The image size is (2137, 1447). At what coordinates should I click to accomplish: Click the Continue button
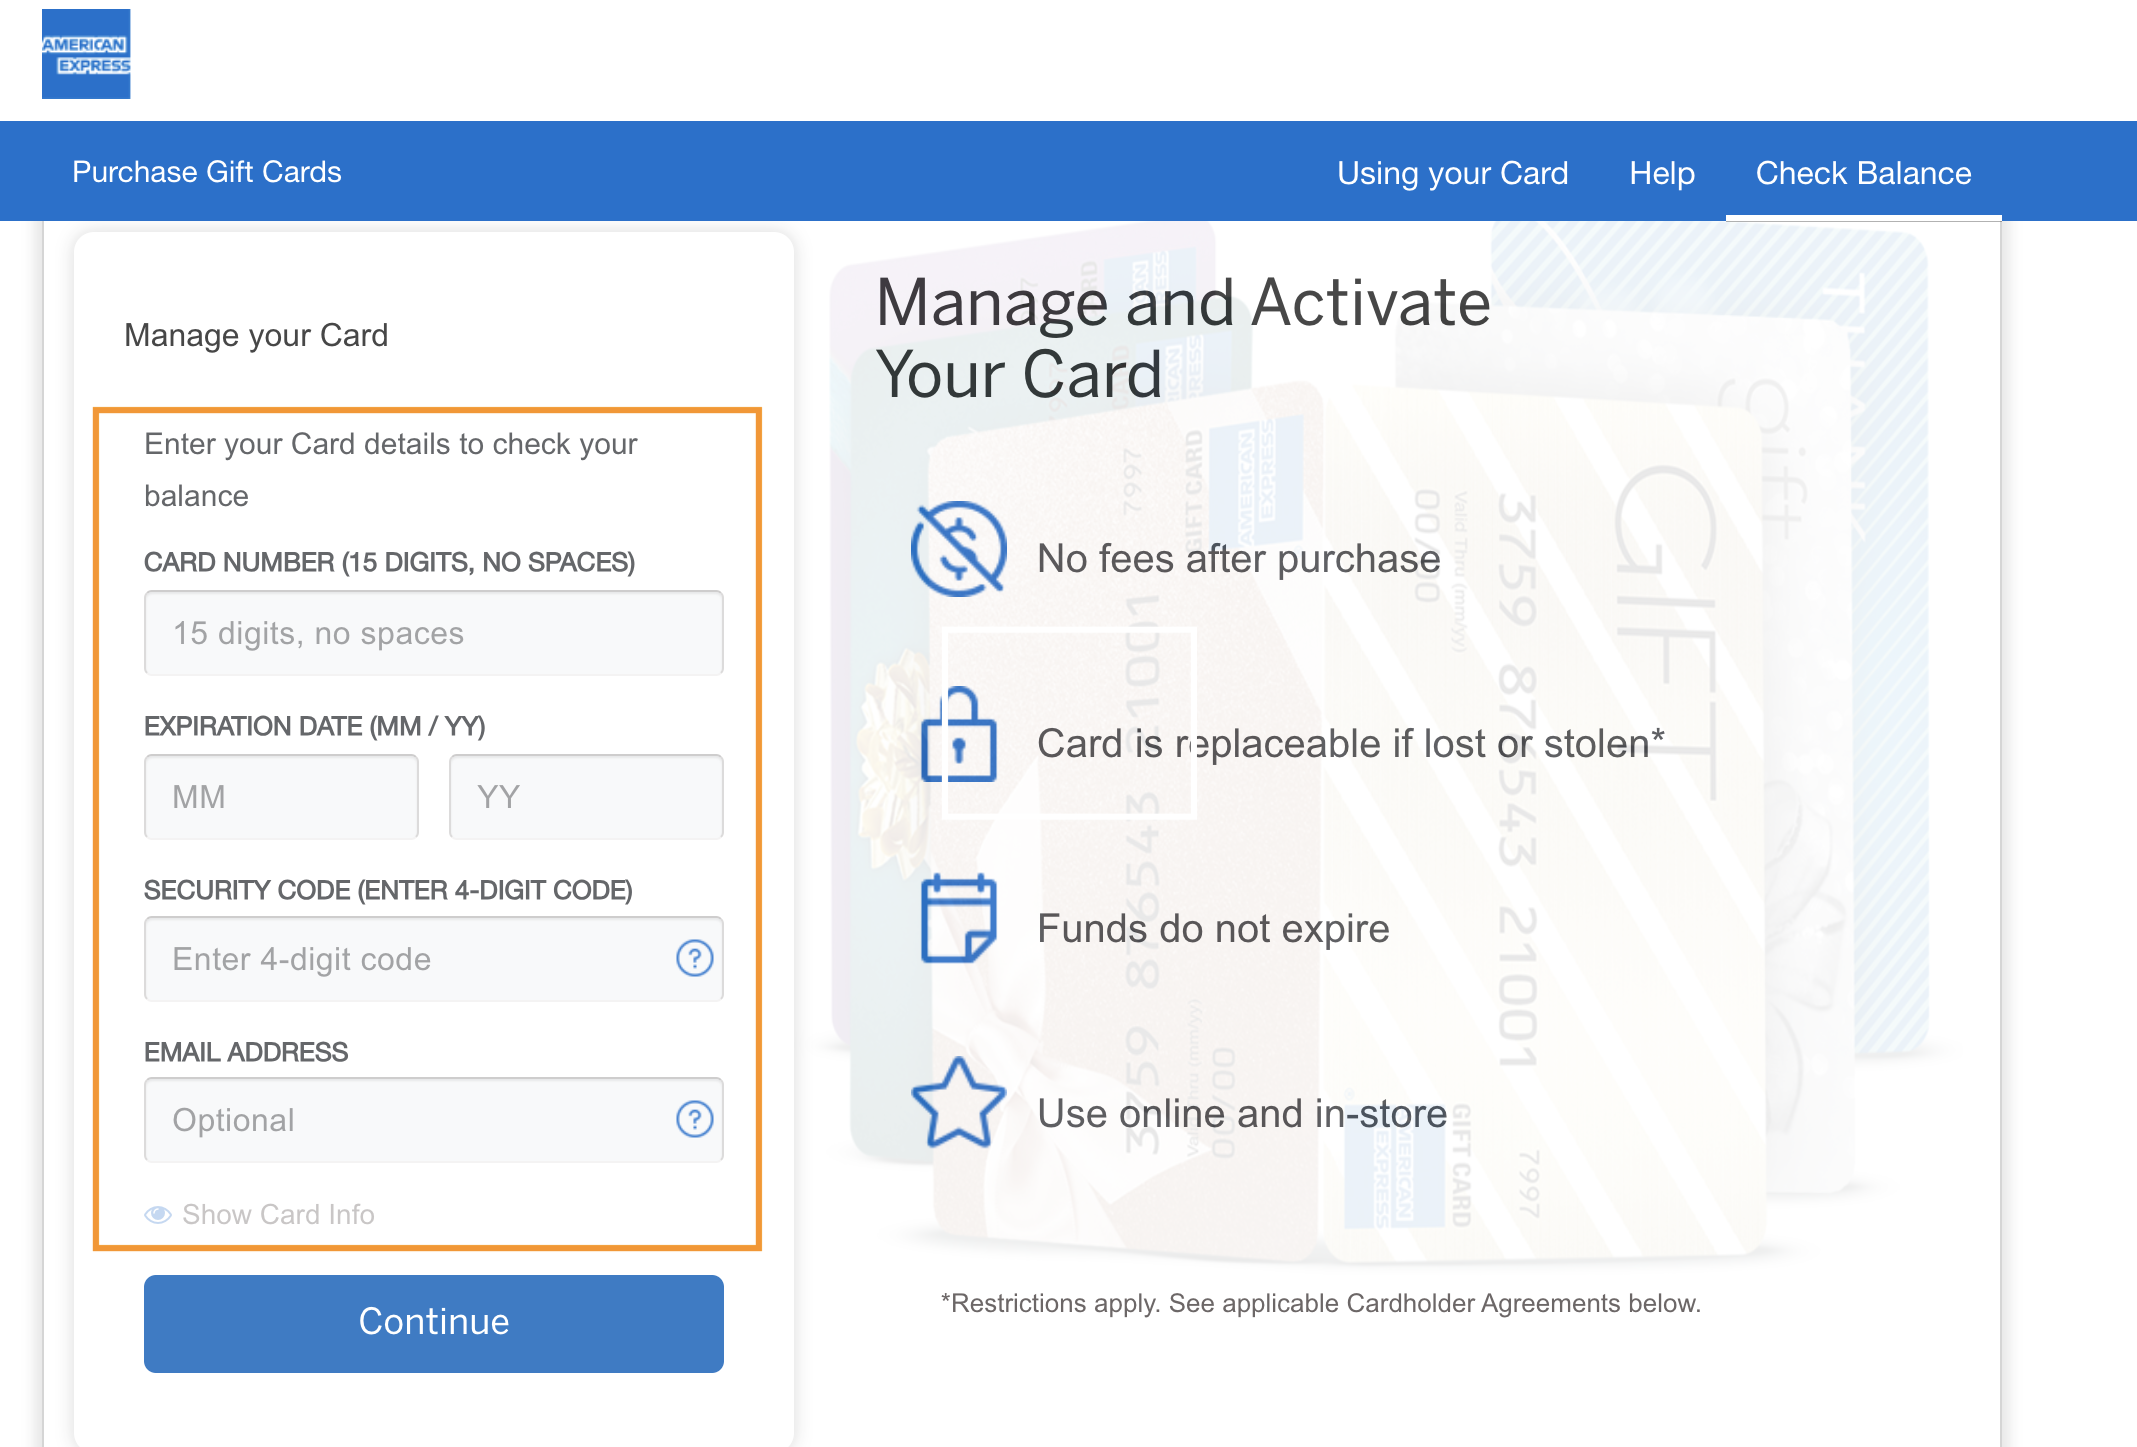tap(431, 1323)
